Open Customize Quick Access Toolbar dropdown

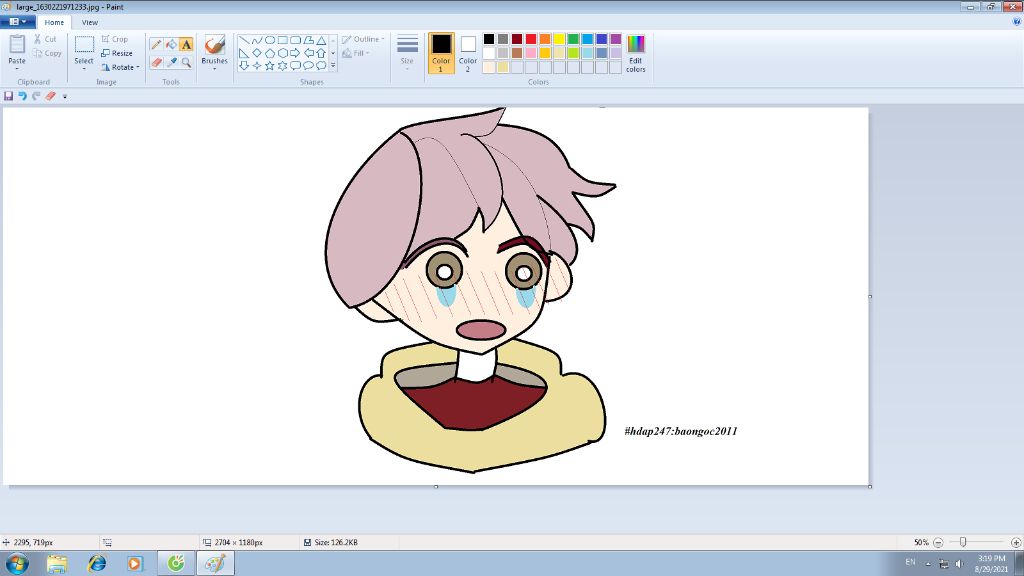pyautogui.click(x=65, y=96)
